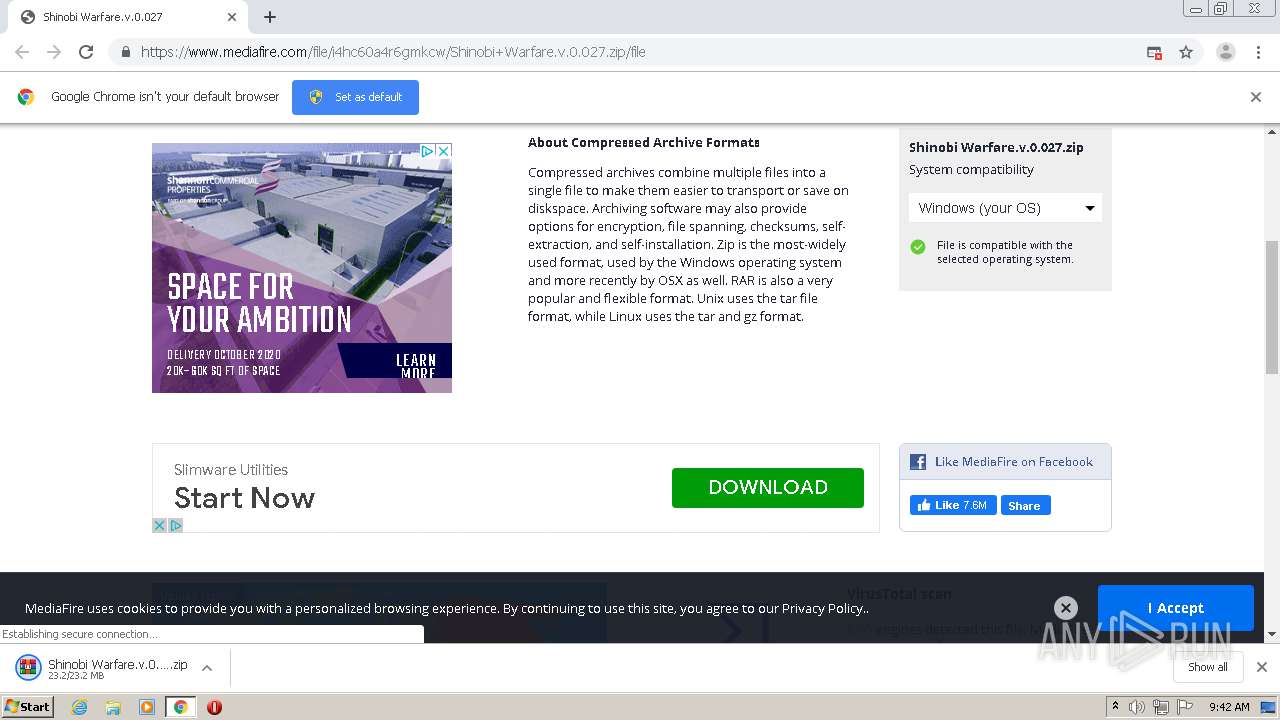Image resolution: width=1280 pixels, height=720 pixels.
Task: Open Like MediaFire on Facebook link
Action: (1014, 462)
